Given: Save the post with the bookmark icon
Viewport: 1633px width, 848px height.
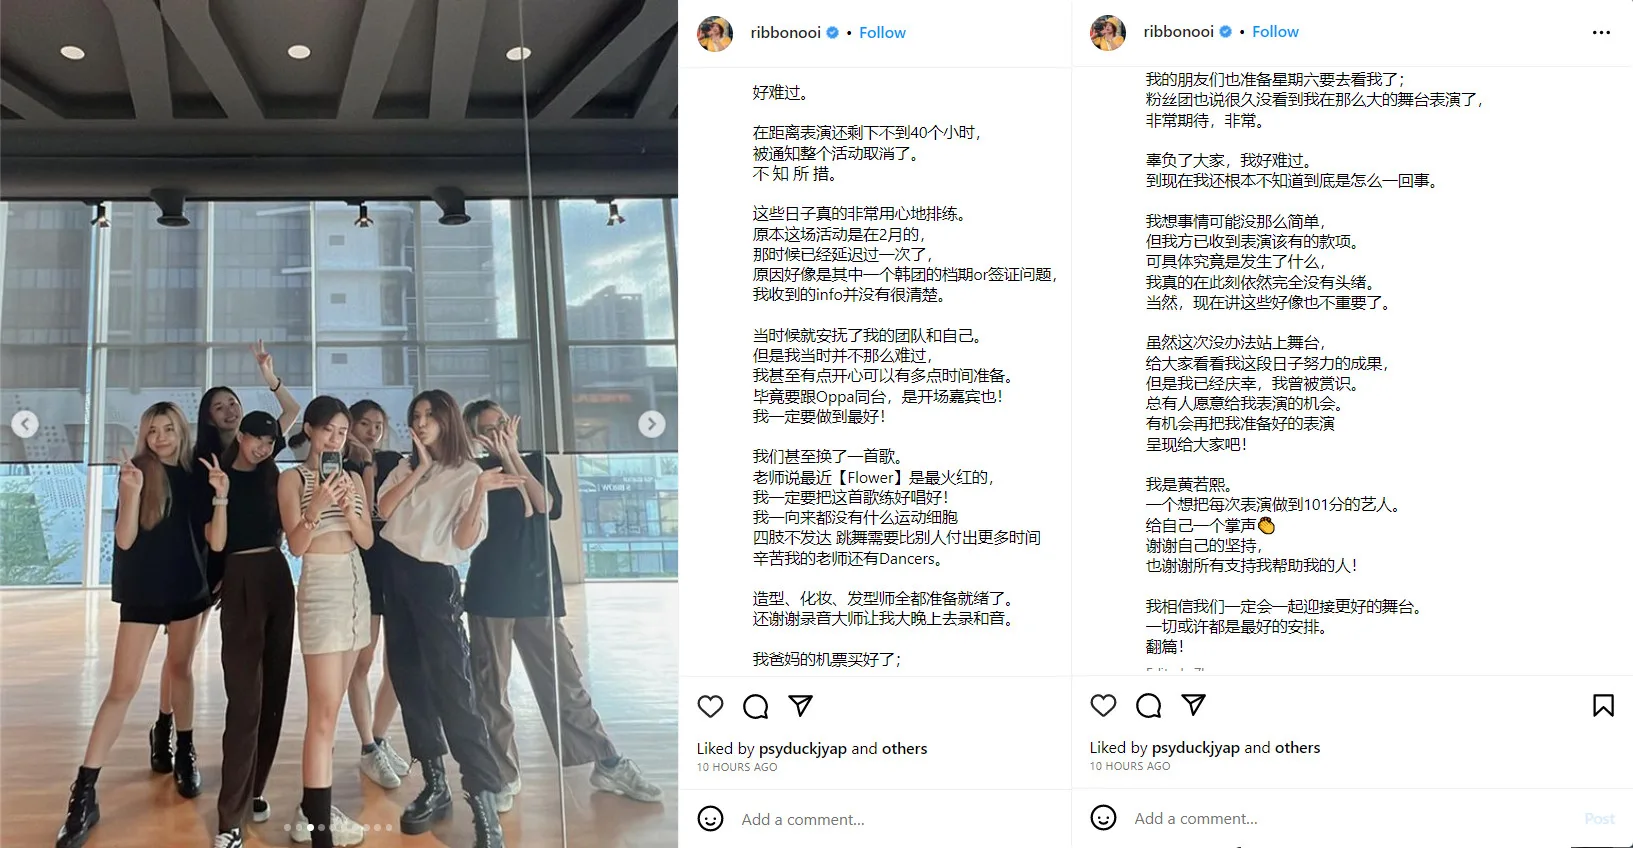Looking at the screenshot, I should [1603, 705].
